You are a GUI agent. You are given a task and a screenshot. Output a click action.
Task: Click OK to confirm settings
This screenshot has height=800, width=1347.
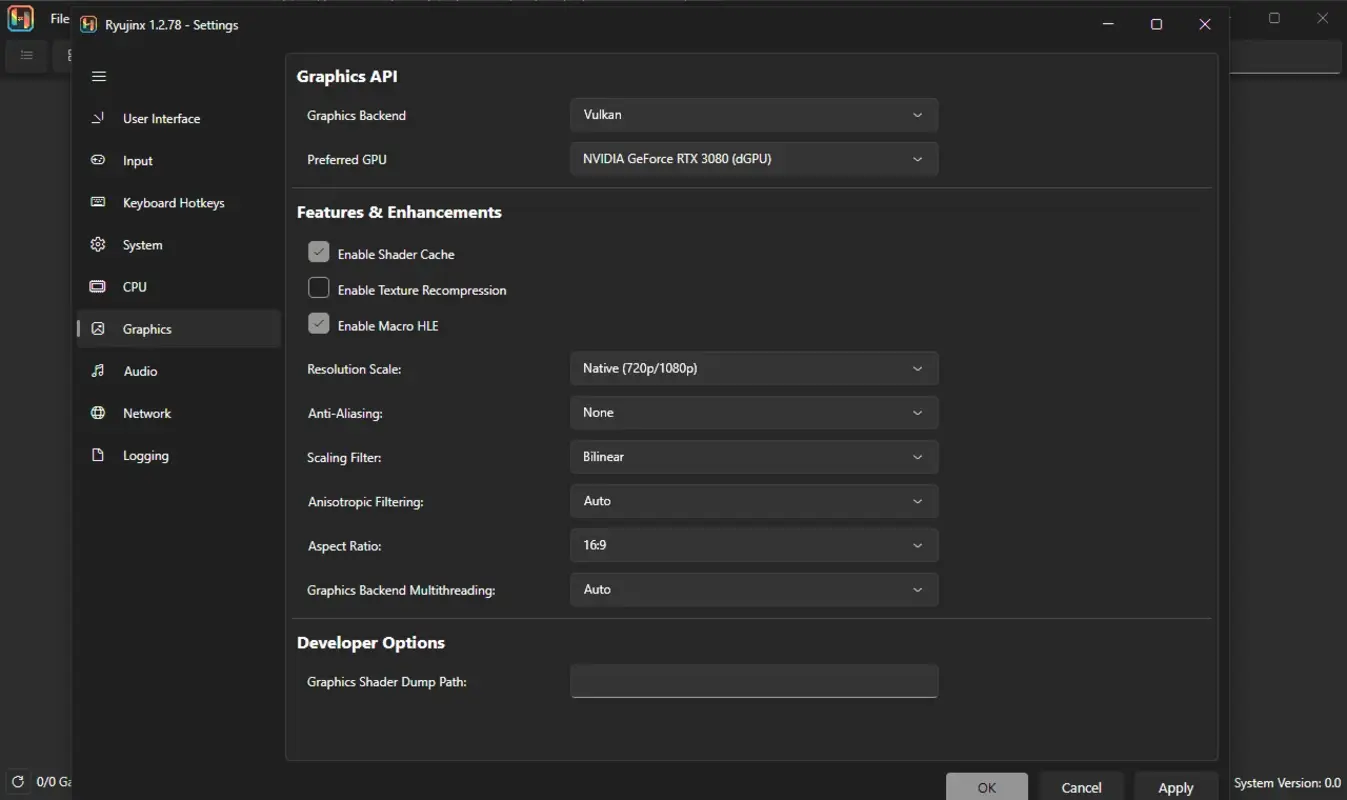pos(986,787)
